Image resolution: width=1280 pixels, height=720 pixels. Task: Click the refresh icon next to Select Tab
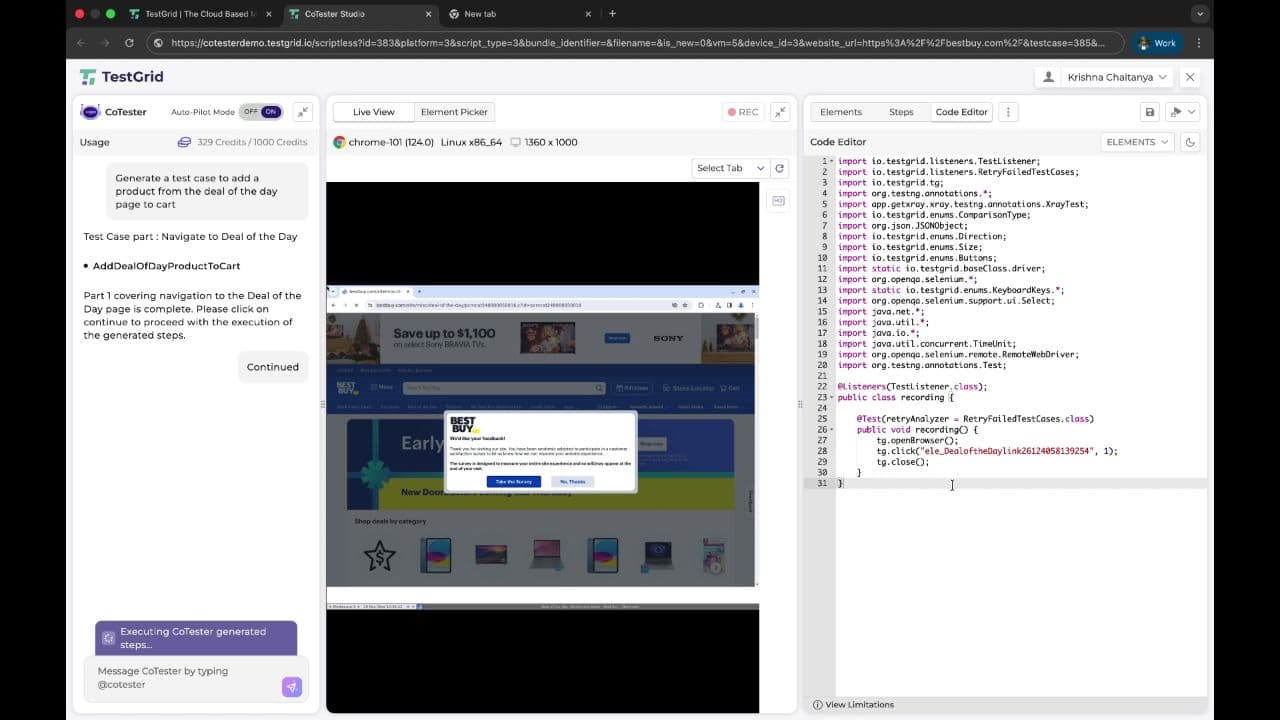(x=778, y=168)
